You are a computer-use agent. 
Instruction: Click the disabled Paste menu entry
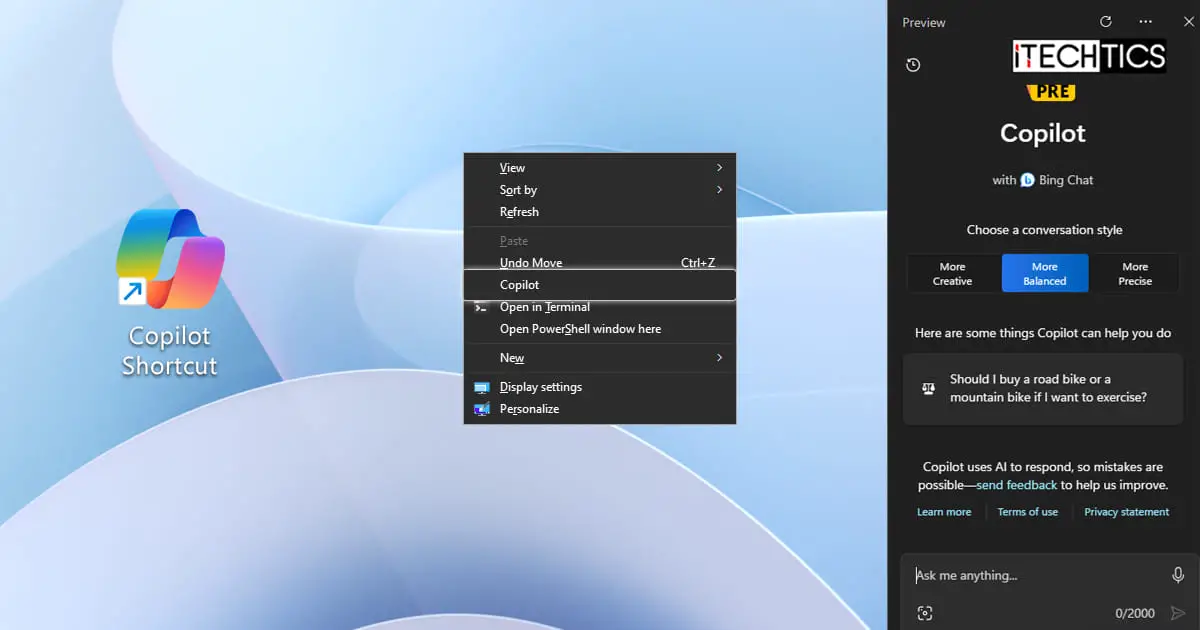[600, 241]
